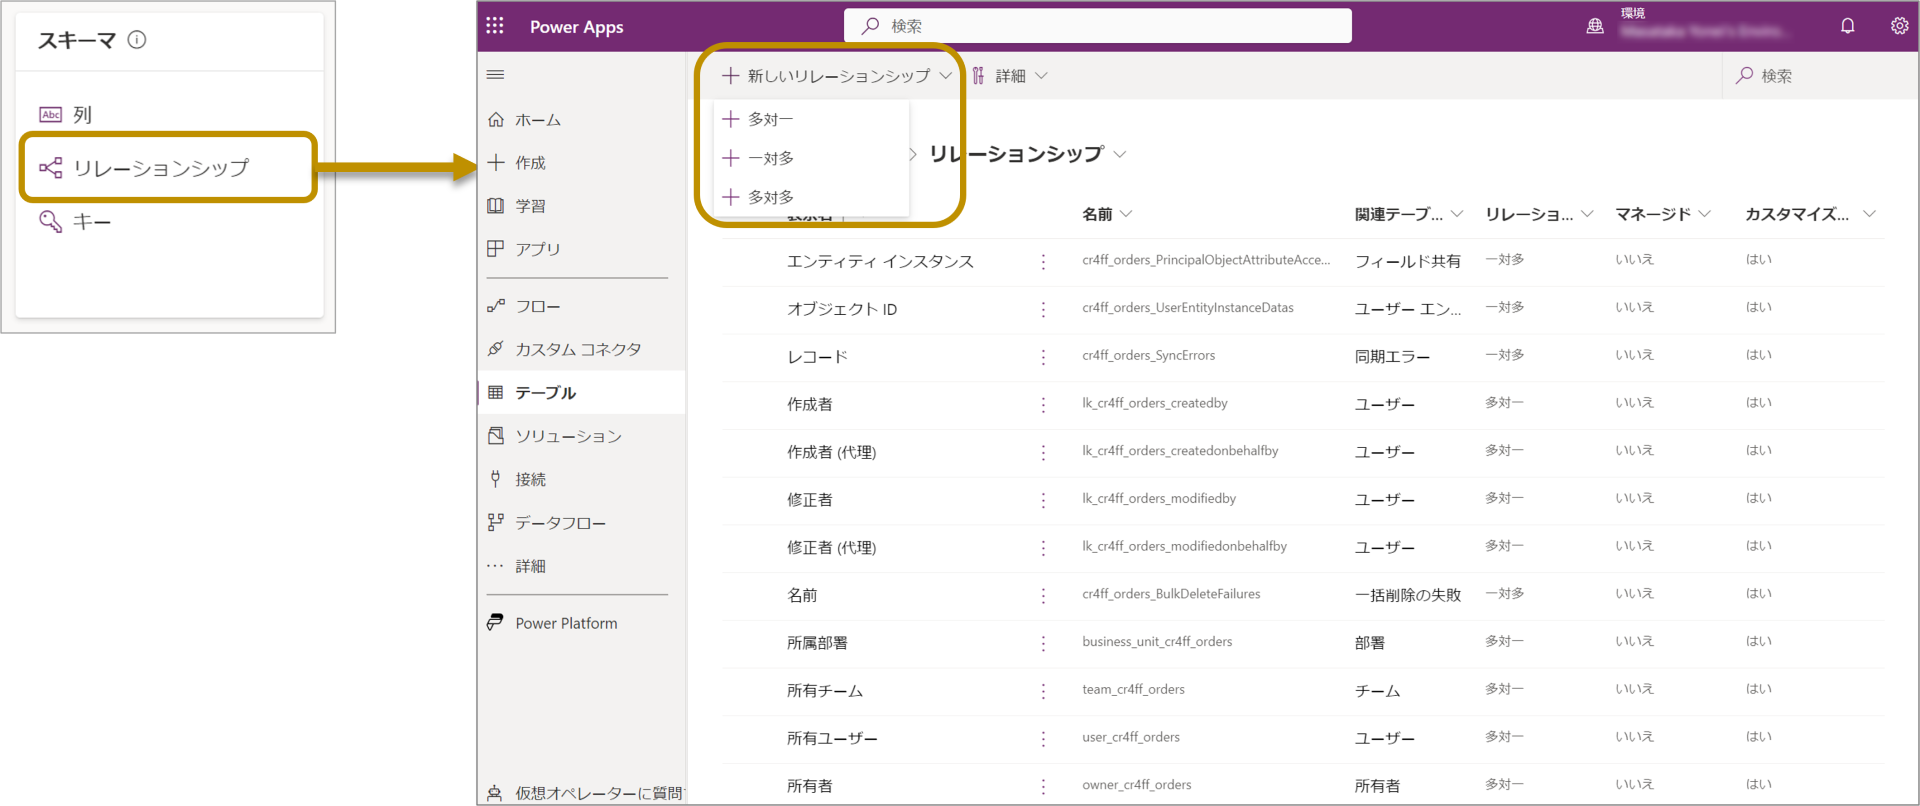This screenshot has width=1920, height=806.
Task: Open the レコード relationship
Action: click(x=817, y=357)
